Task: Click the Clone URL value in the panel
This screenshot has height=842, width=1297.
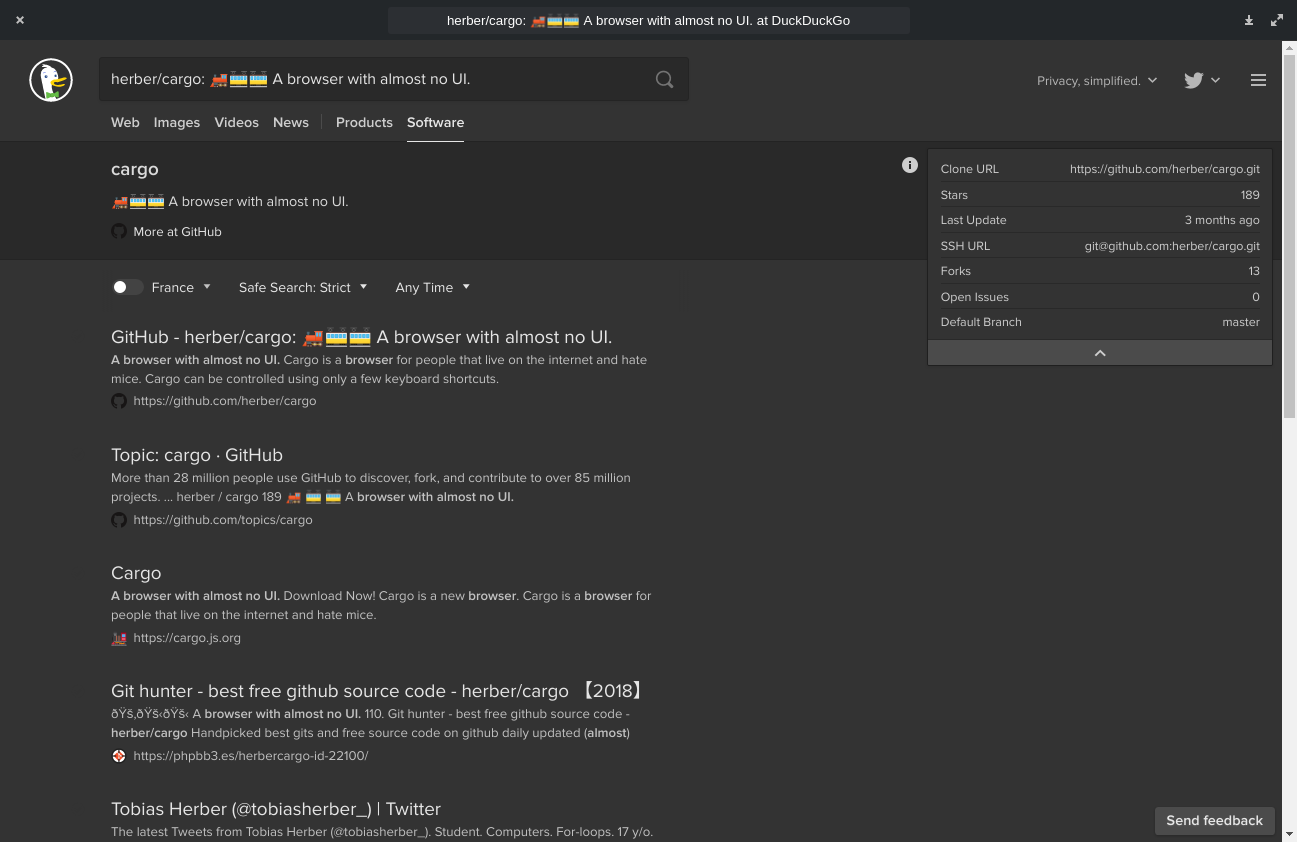Action: (x=1165, y=169)
